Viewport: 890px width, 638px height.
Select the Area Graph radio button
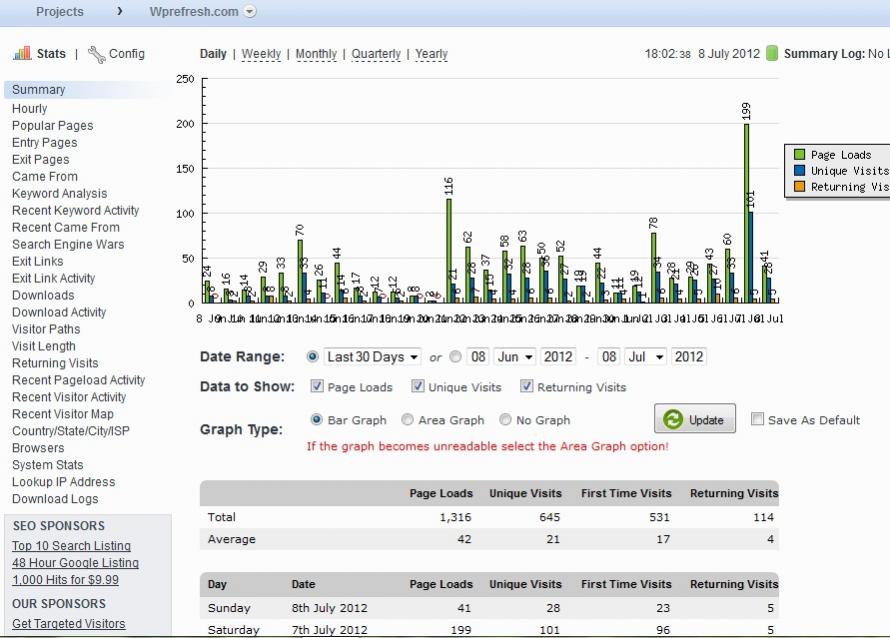pos(407,419)
